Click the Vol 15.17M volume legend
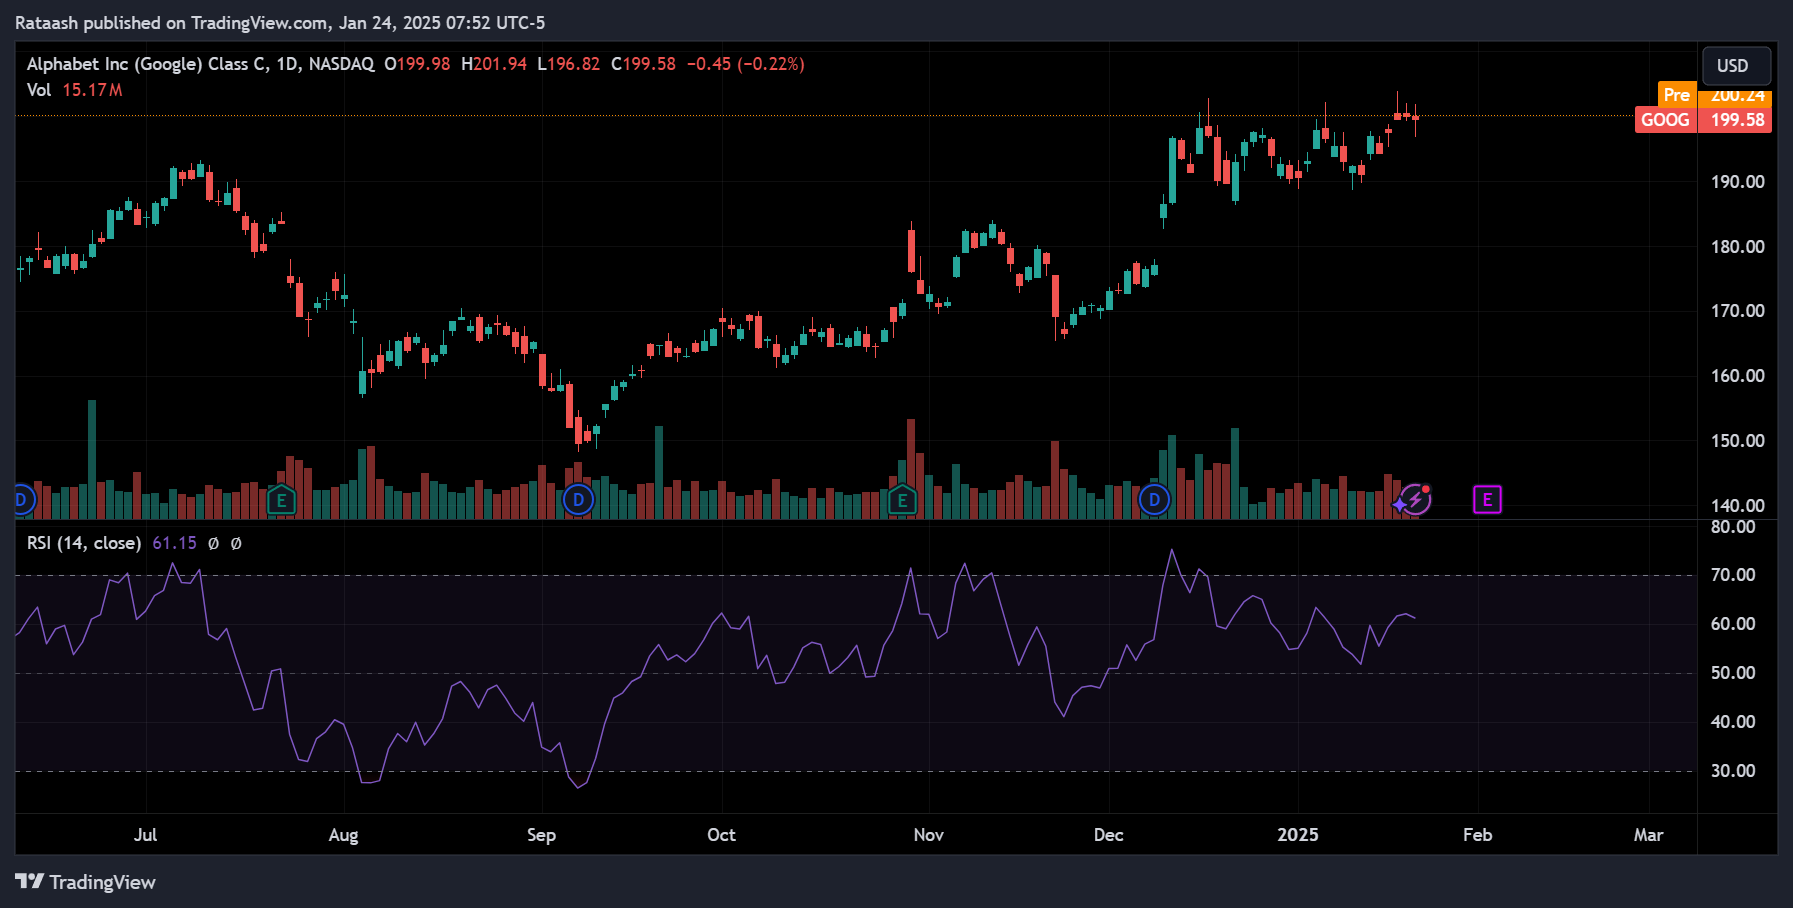The height and width of the screenshot is (908, 1793). pos(75,90)
